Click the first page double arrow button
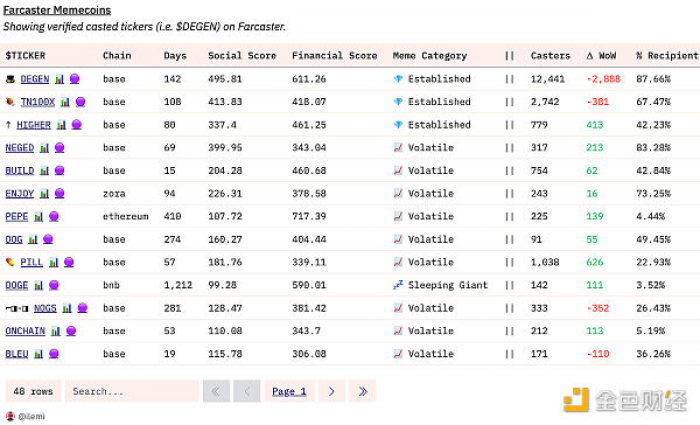The image size is (700, 425). (x=216, y=392)
